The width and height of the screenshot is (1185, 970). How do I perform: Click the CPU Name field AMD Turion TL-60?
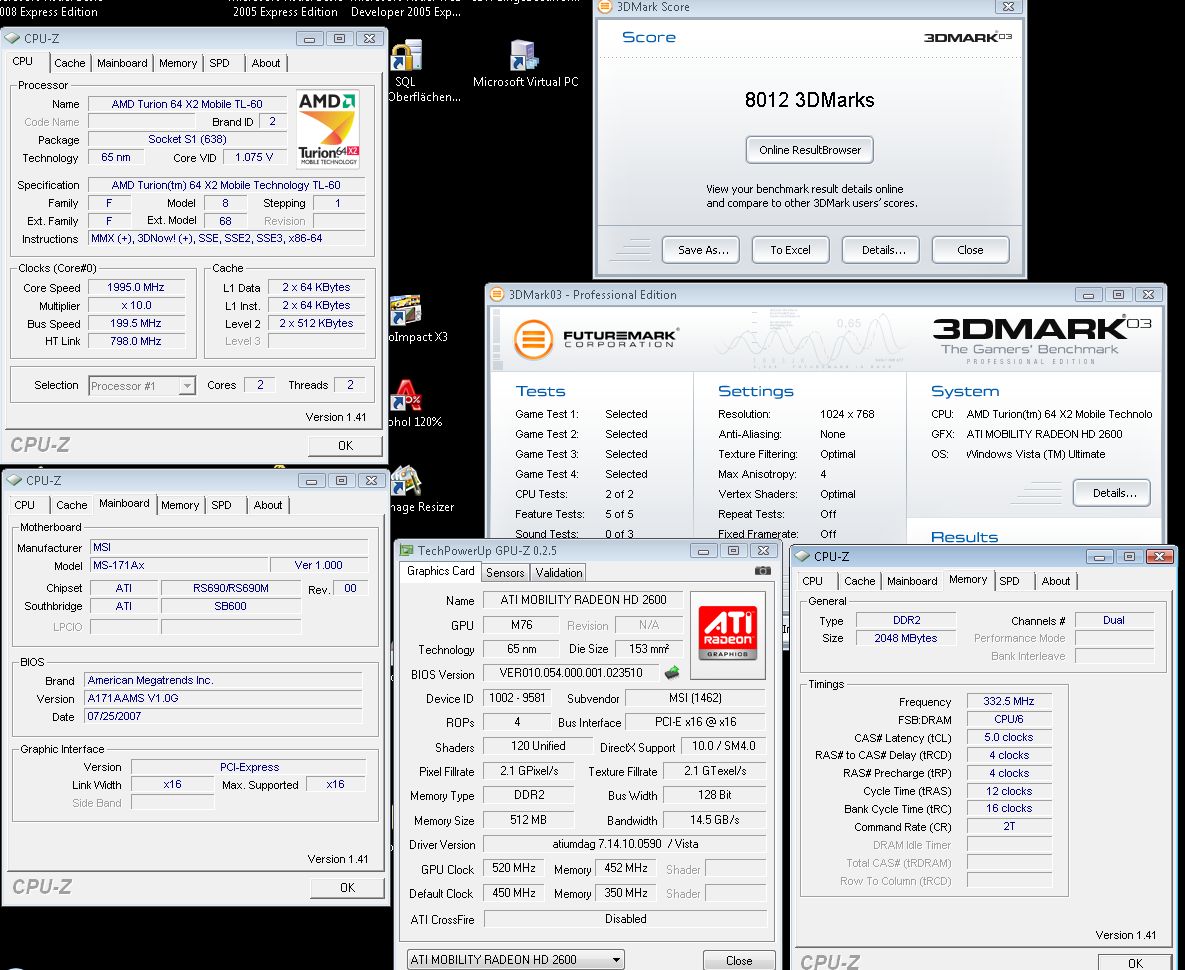click(x=187, y=104)
